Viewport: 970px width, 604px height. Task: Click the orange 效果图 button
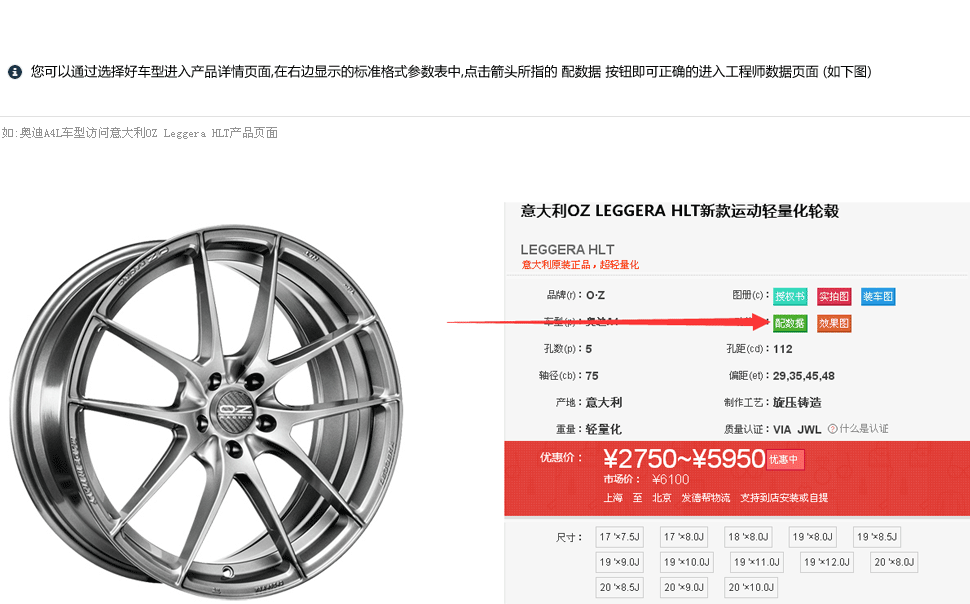point(834,323)
